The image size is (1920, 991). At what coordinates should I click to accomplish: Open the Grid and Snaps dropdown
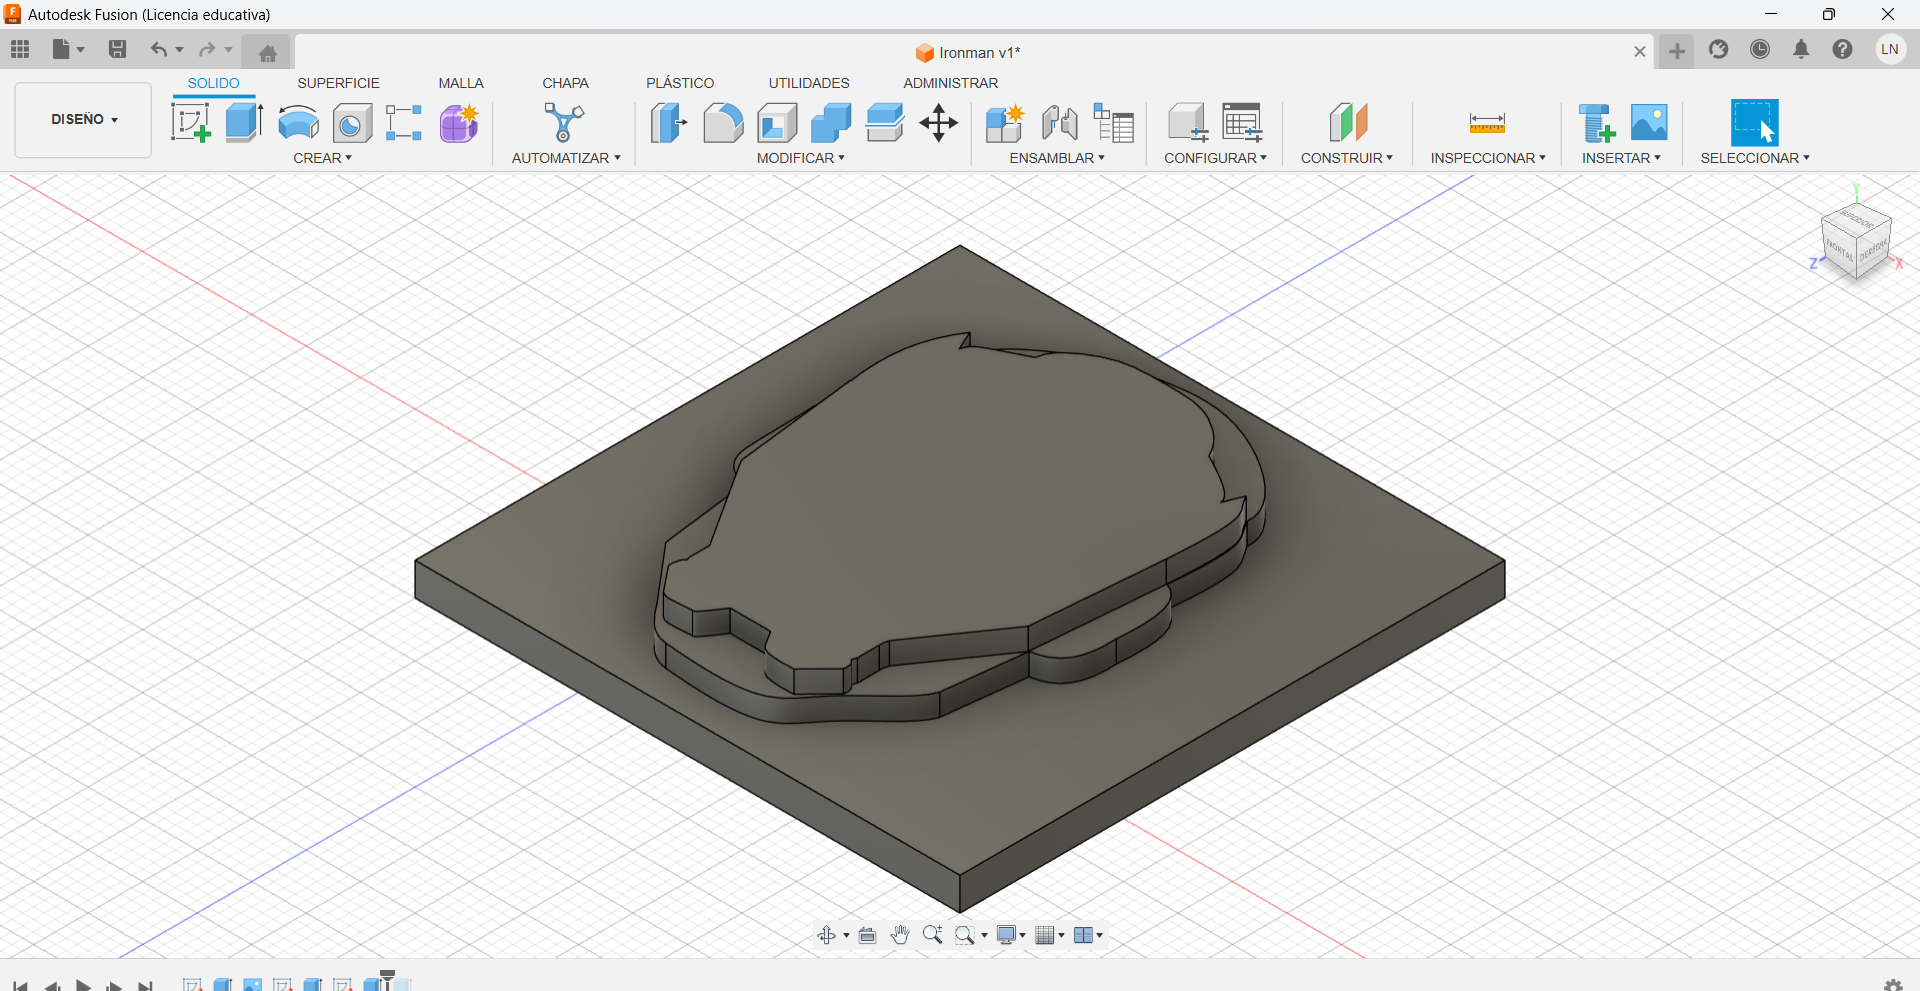pos(1050,935)
